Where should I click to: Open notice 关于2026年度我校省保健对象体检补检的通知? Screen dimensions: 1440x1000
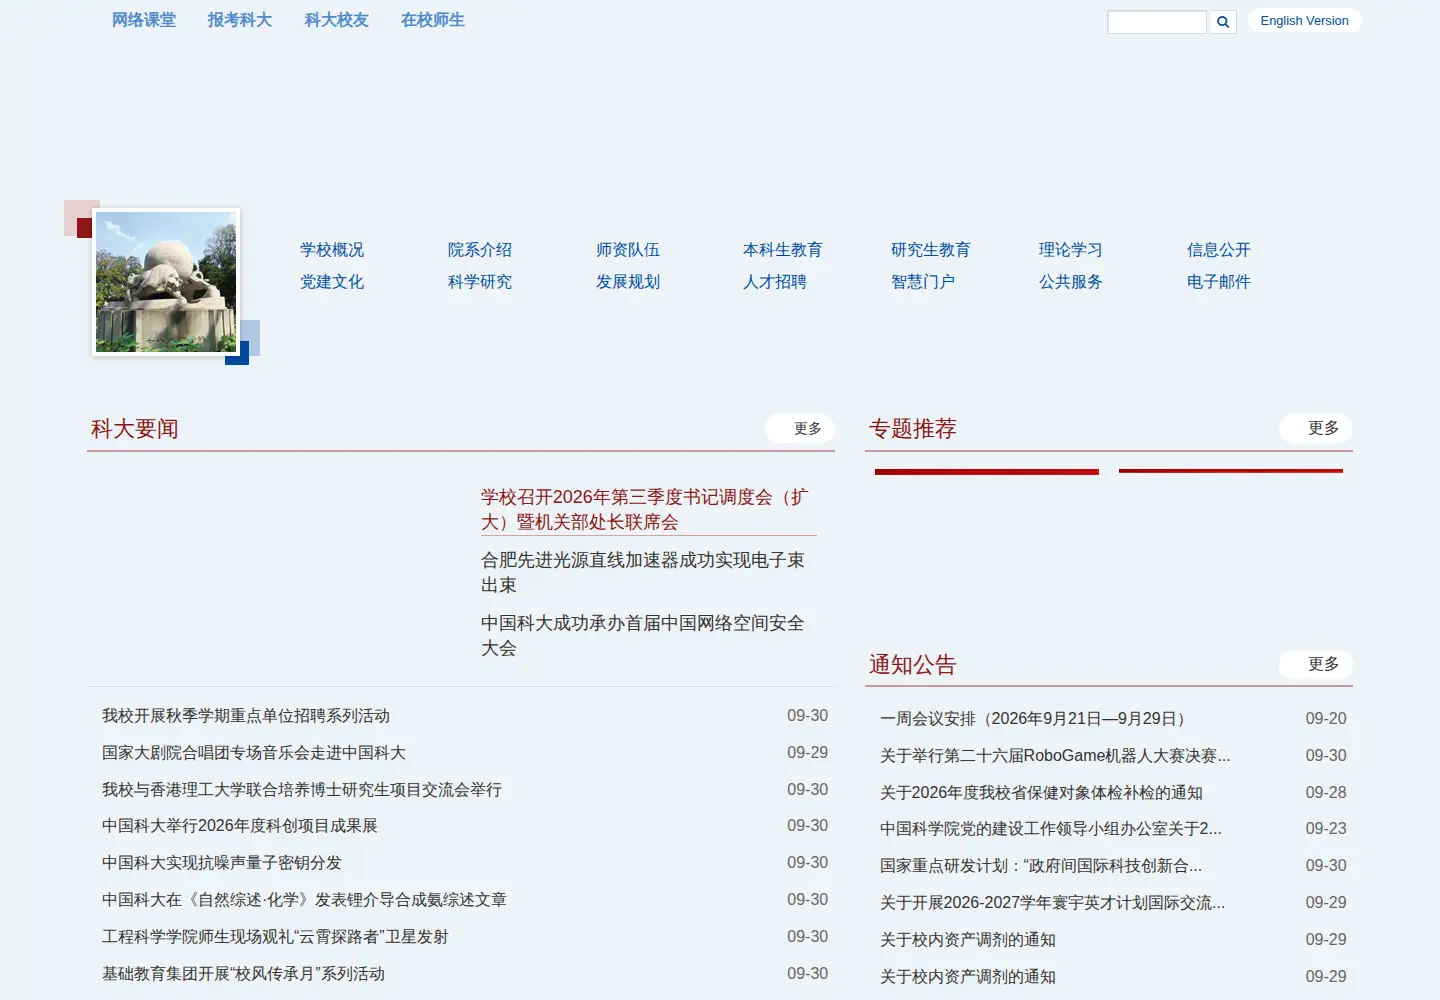1041,793
